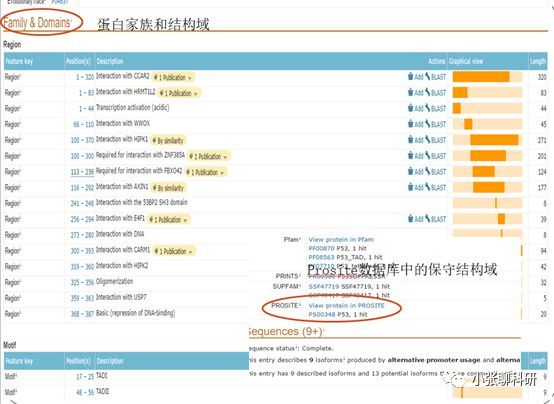Open SSF47719 SUPFAM entry link
Image resolution: width=554 pixels, height=404 pixels.
[324, 286]
